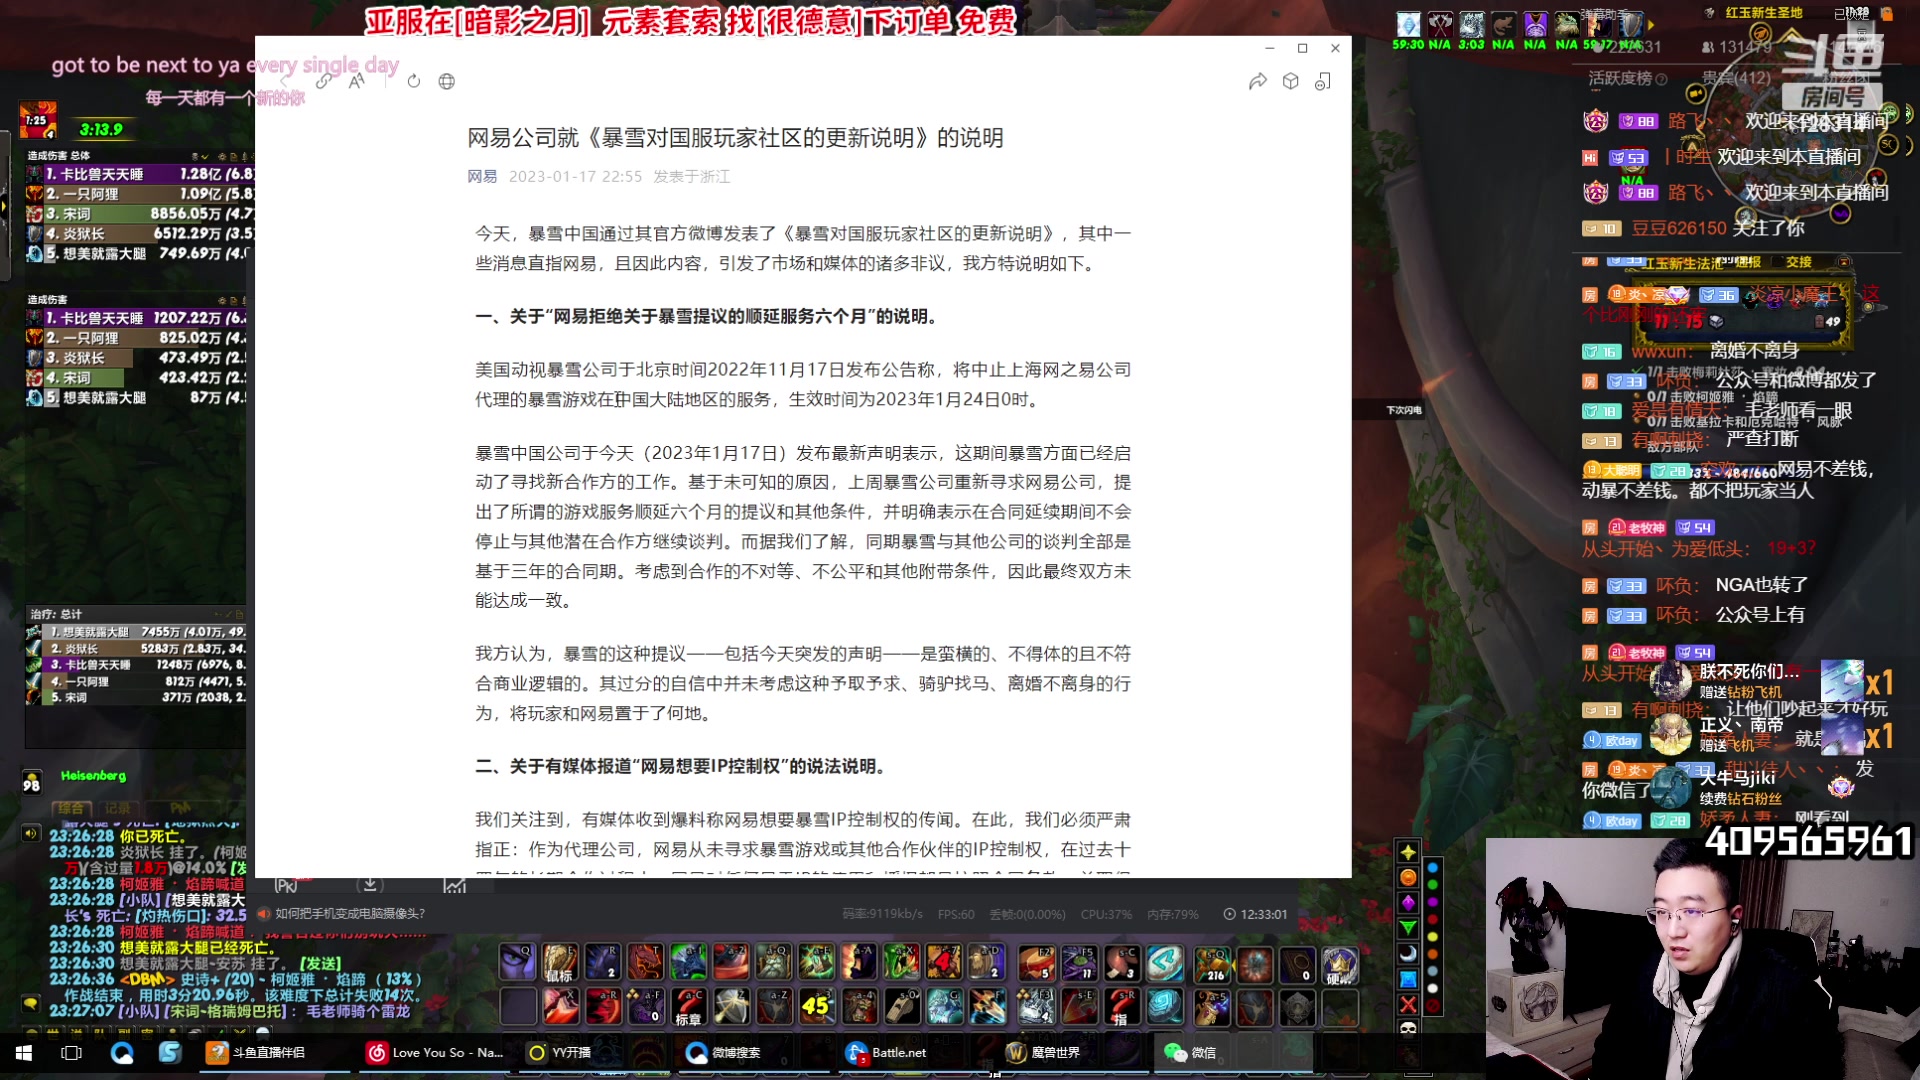This screenshot has height=1080, width=1920.
Task: Use the action bar ability labeled 标章
Action: [x=689, y=1006]
